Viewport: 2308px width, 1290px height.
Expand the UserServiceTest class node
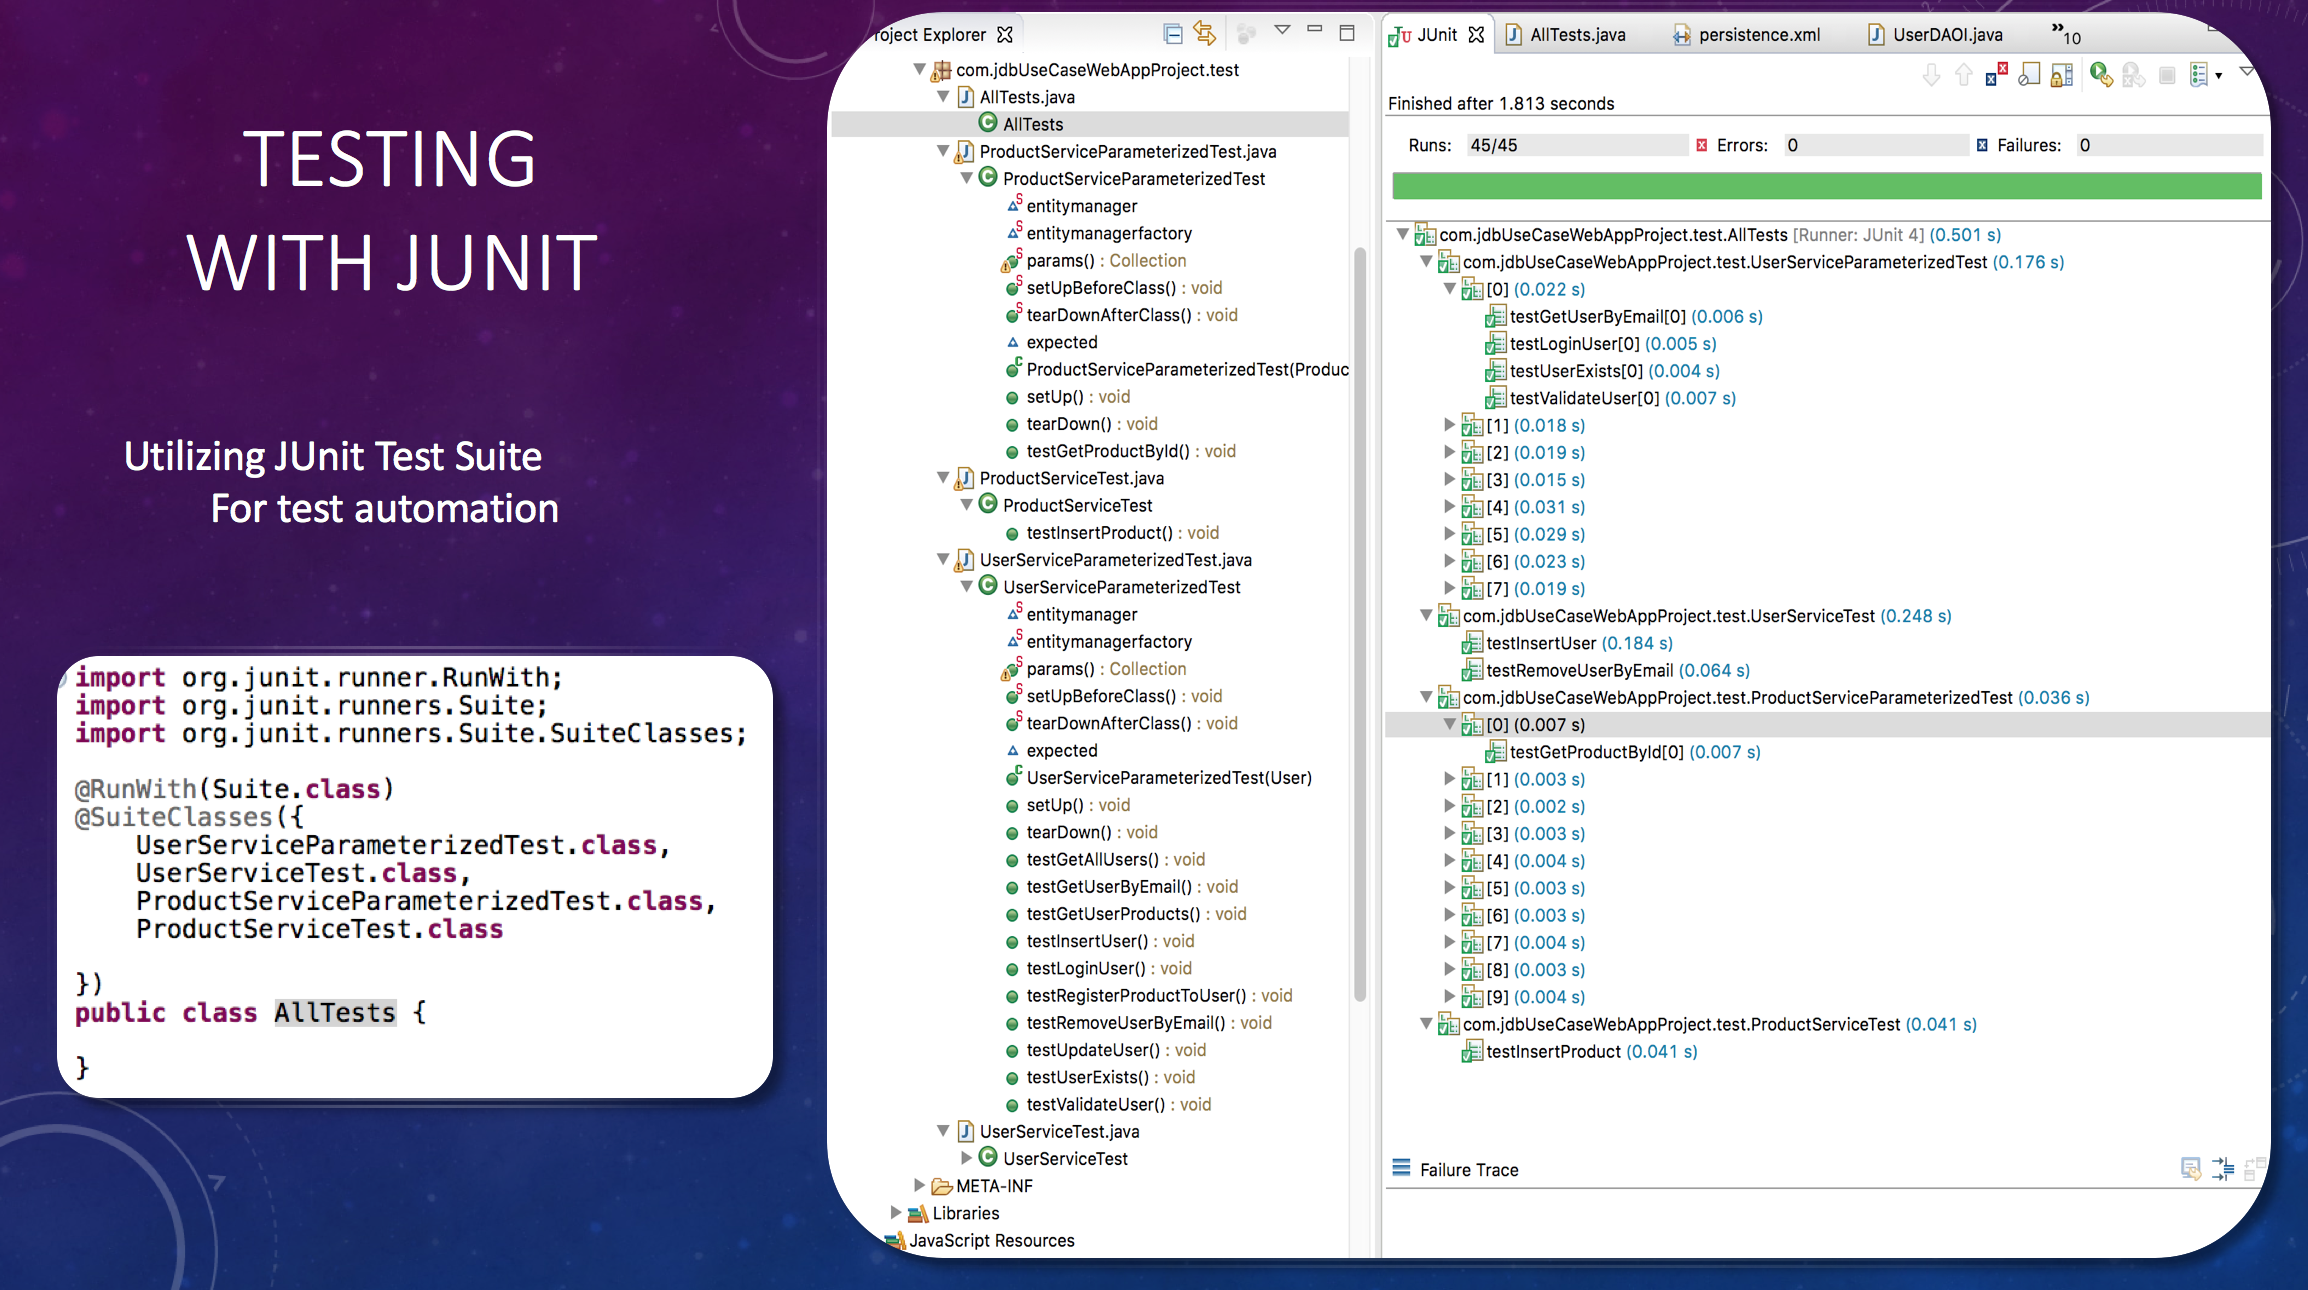966,1158
